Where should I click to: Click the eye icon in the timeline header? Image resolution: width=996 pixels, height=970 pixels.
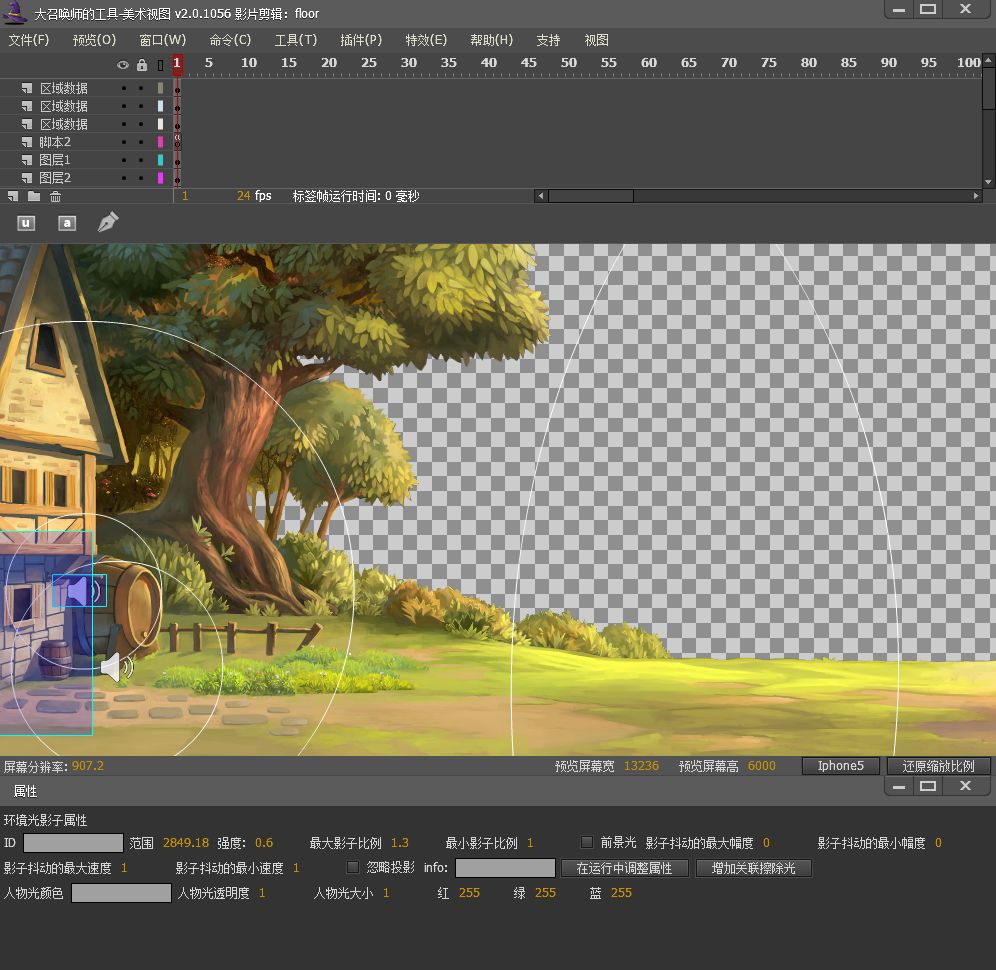pyautogui.click(x=123, y=64)
